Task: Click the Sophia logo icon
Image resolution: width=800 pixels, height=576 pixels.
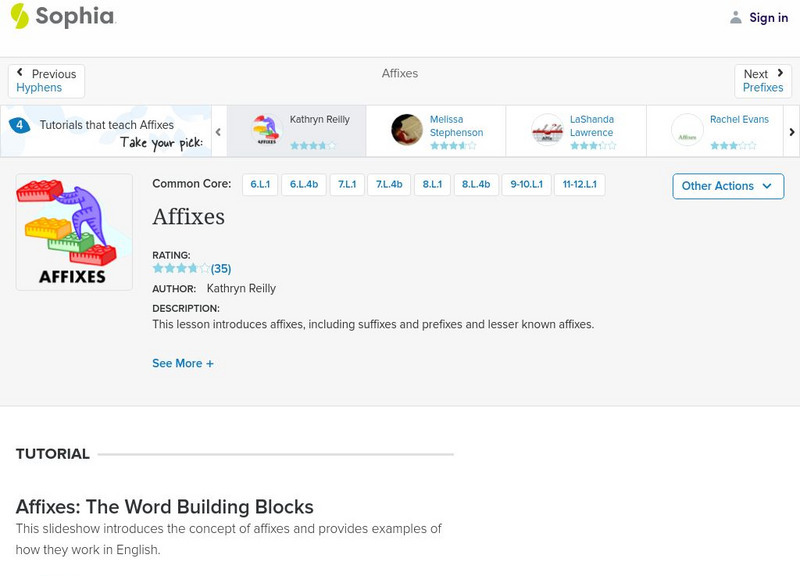Action: (19, 16)
